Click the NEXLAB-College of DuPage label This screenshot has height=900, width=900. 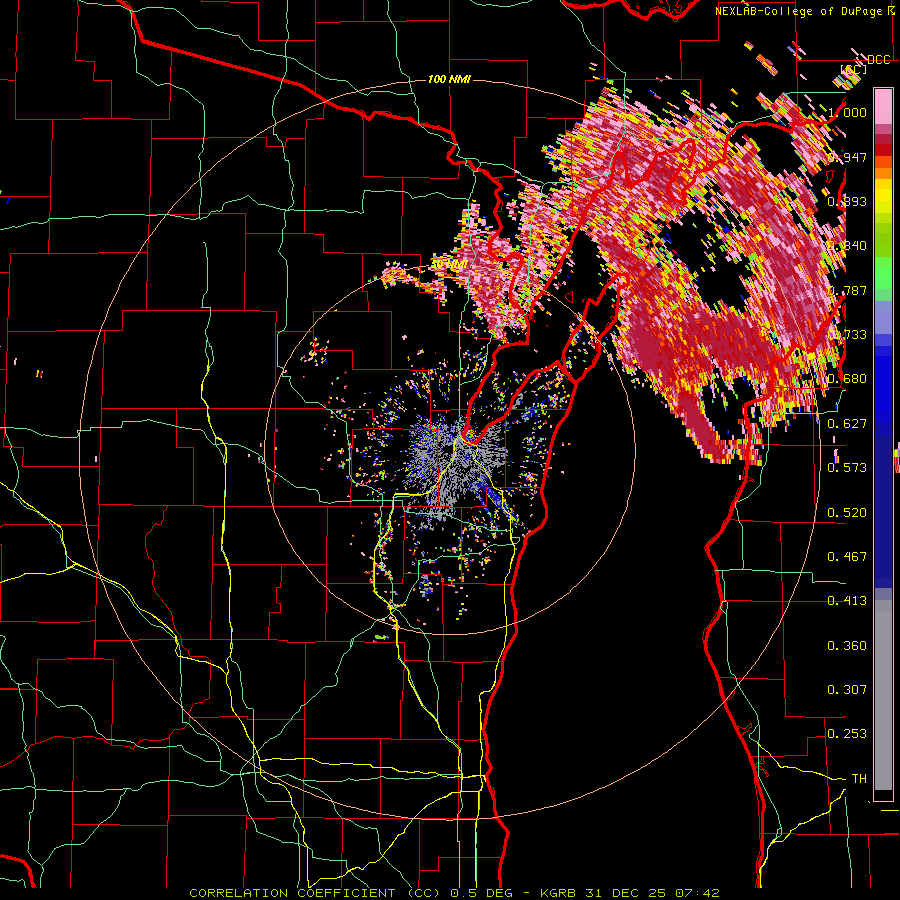800,11
